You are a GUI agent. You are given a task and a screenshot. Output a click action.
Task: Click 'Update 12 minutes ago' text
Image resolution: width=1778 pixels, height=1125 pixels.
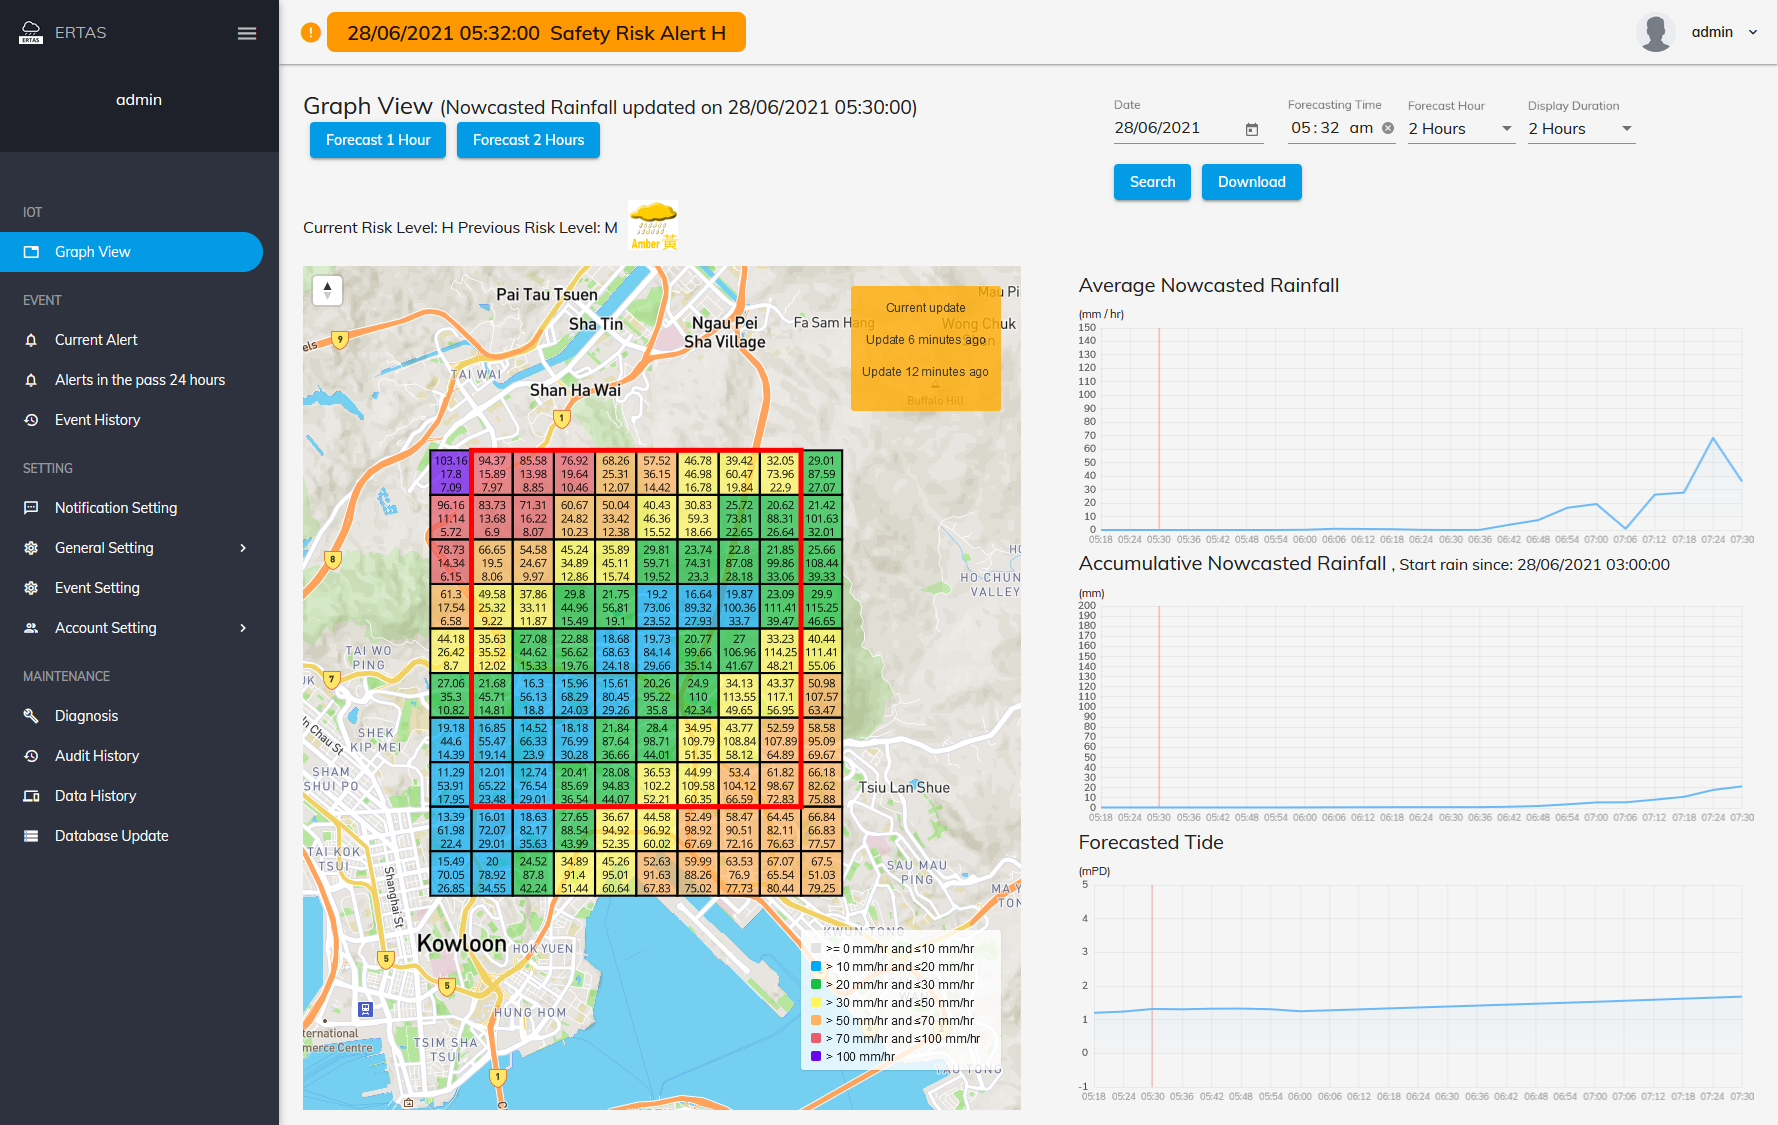coord(925,372)
